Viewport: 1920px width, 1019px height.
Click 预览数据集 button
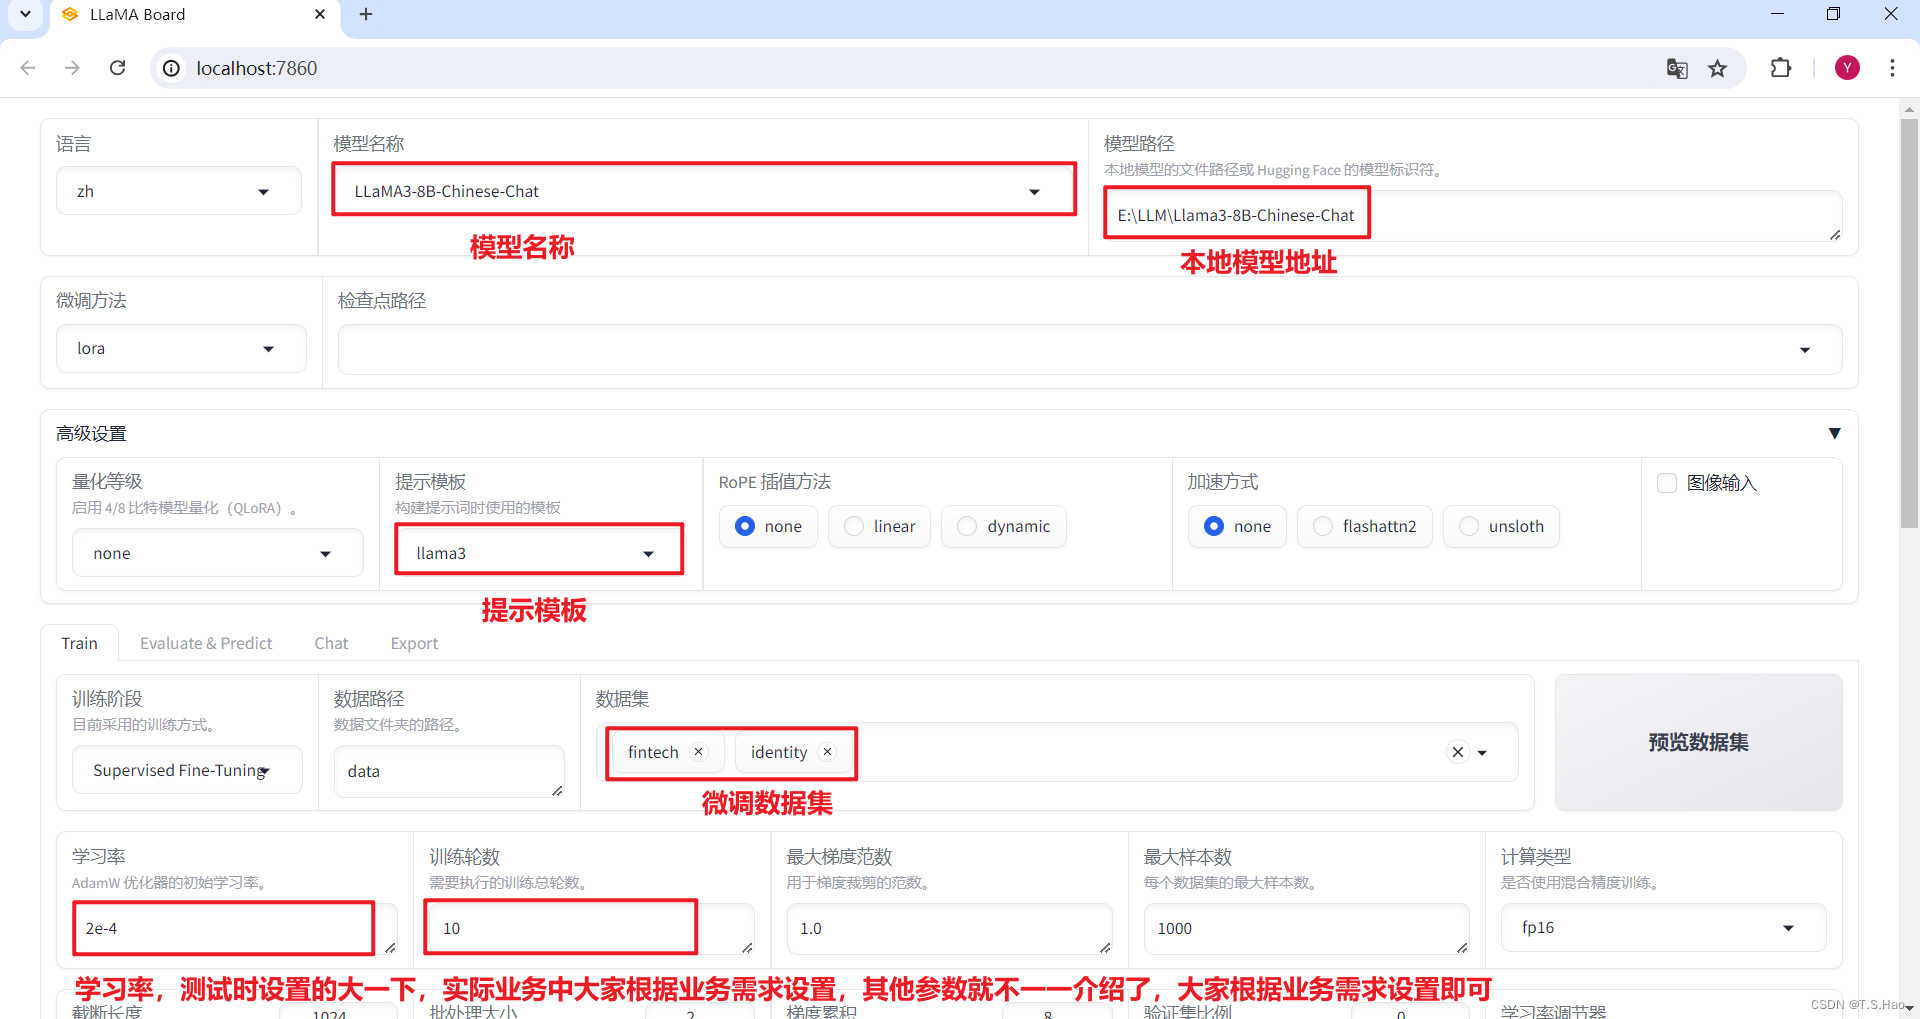click(1698, 742)
